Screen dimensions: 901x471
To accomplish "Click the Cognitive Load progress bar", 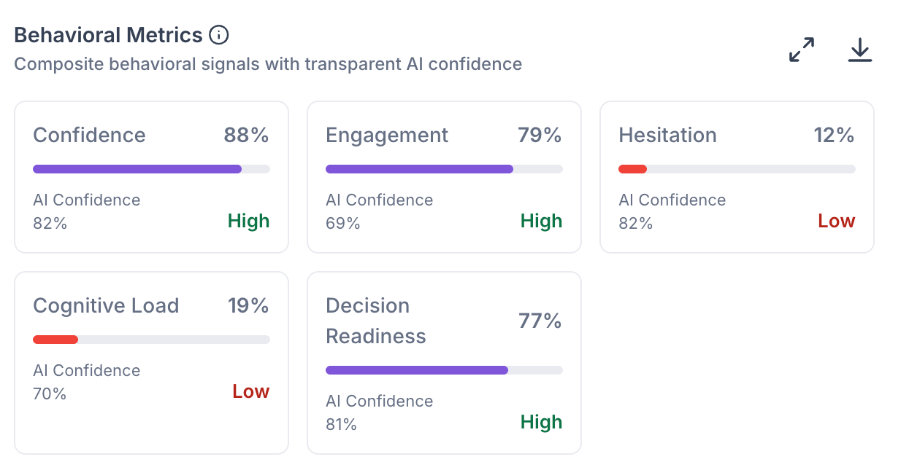I will (151, 339).
